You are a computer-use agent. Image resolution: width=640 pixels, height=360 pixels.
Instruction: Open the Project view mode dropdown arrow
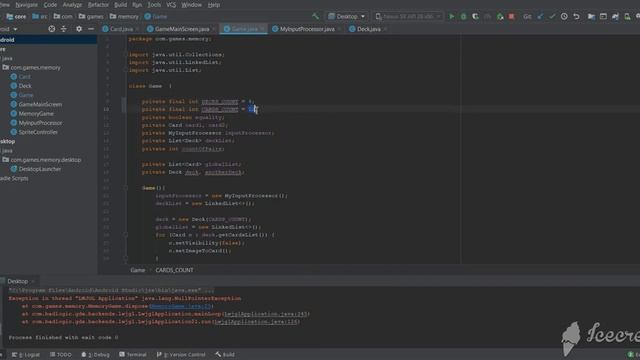pyautogui.click(x=15, y=29)
